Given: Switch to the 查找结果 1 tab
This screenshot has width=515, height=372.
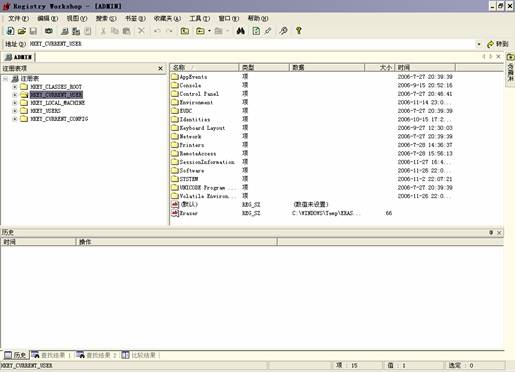Looking at the screenshot, I should click(x=51, y=355).
